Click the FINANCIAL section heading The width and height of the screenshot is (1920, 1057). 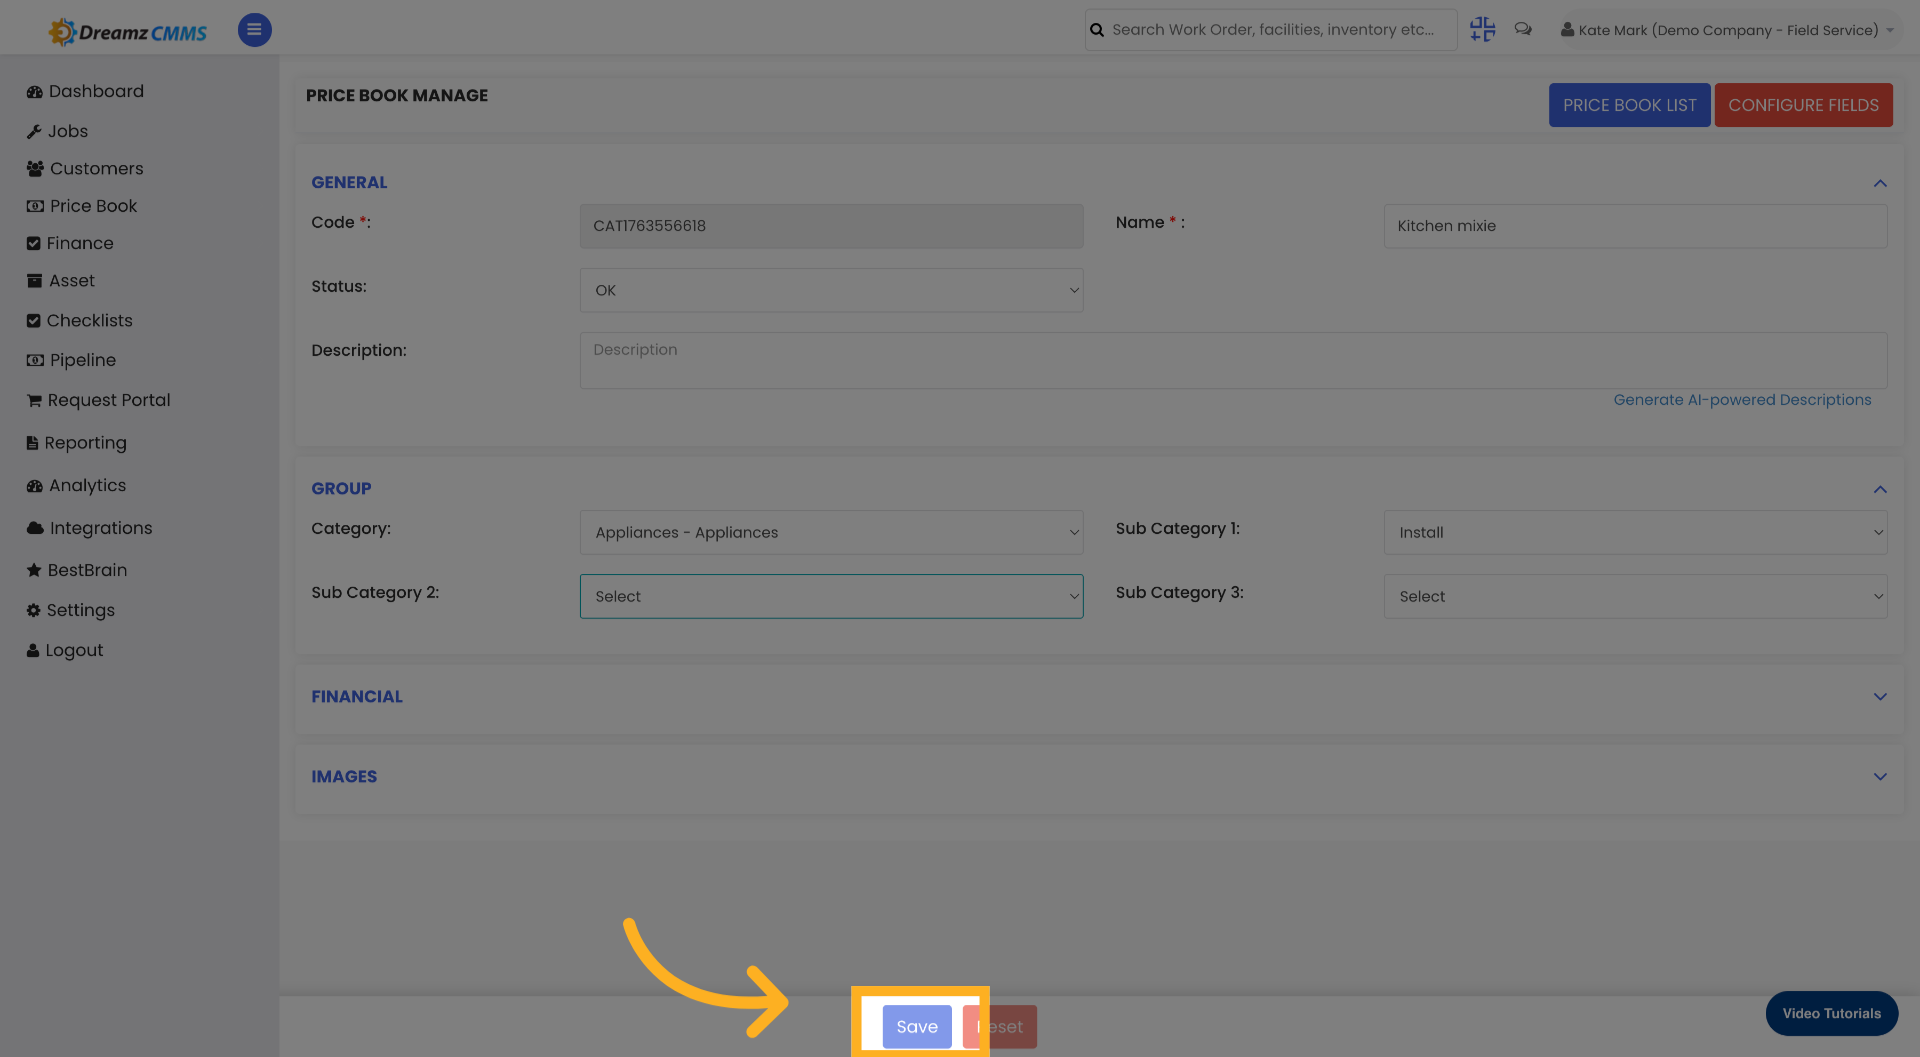[357, 697]
